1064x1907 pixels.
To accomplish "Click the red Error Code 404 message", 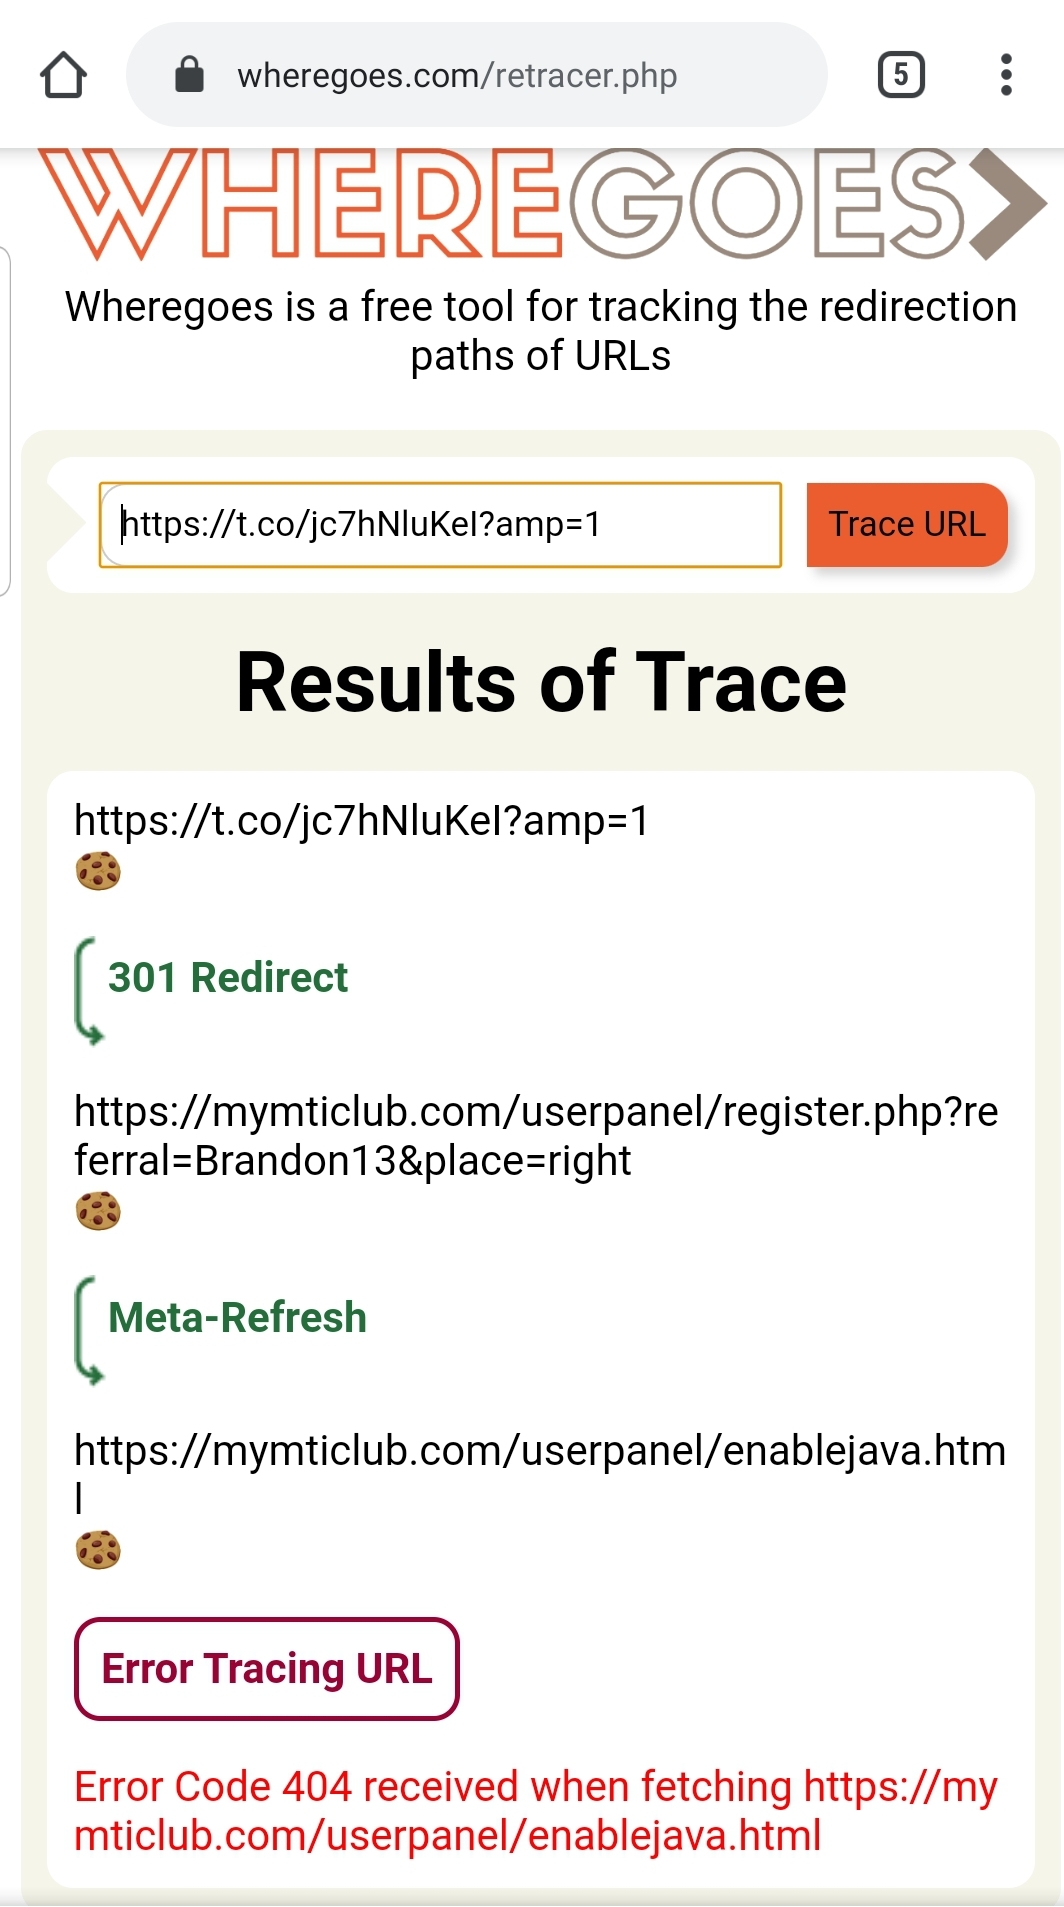I will pyautogui.click(x=535, y=1811).
